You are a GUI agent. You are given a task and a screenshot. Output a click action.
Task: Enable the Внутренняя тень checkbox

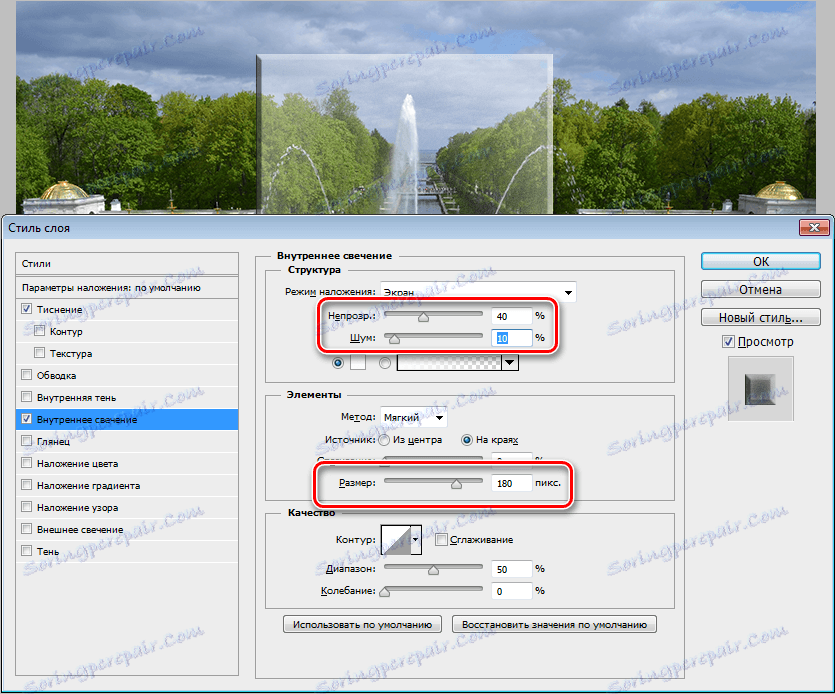coord(27,397)
